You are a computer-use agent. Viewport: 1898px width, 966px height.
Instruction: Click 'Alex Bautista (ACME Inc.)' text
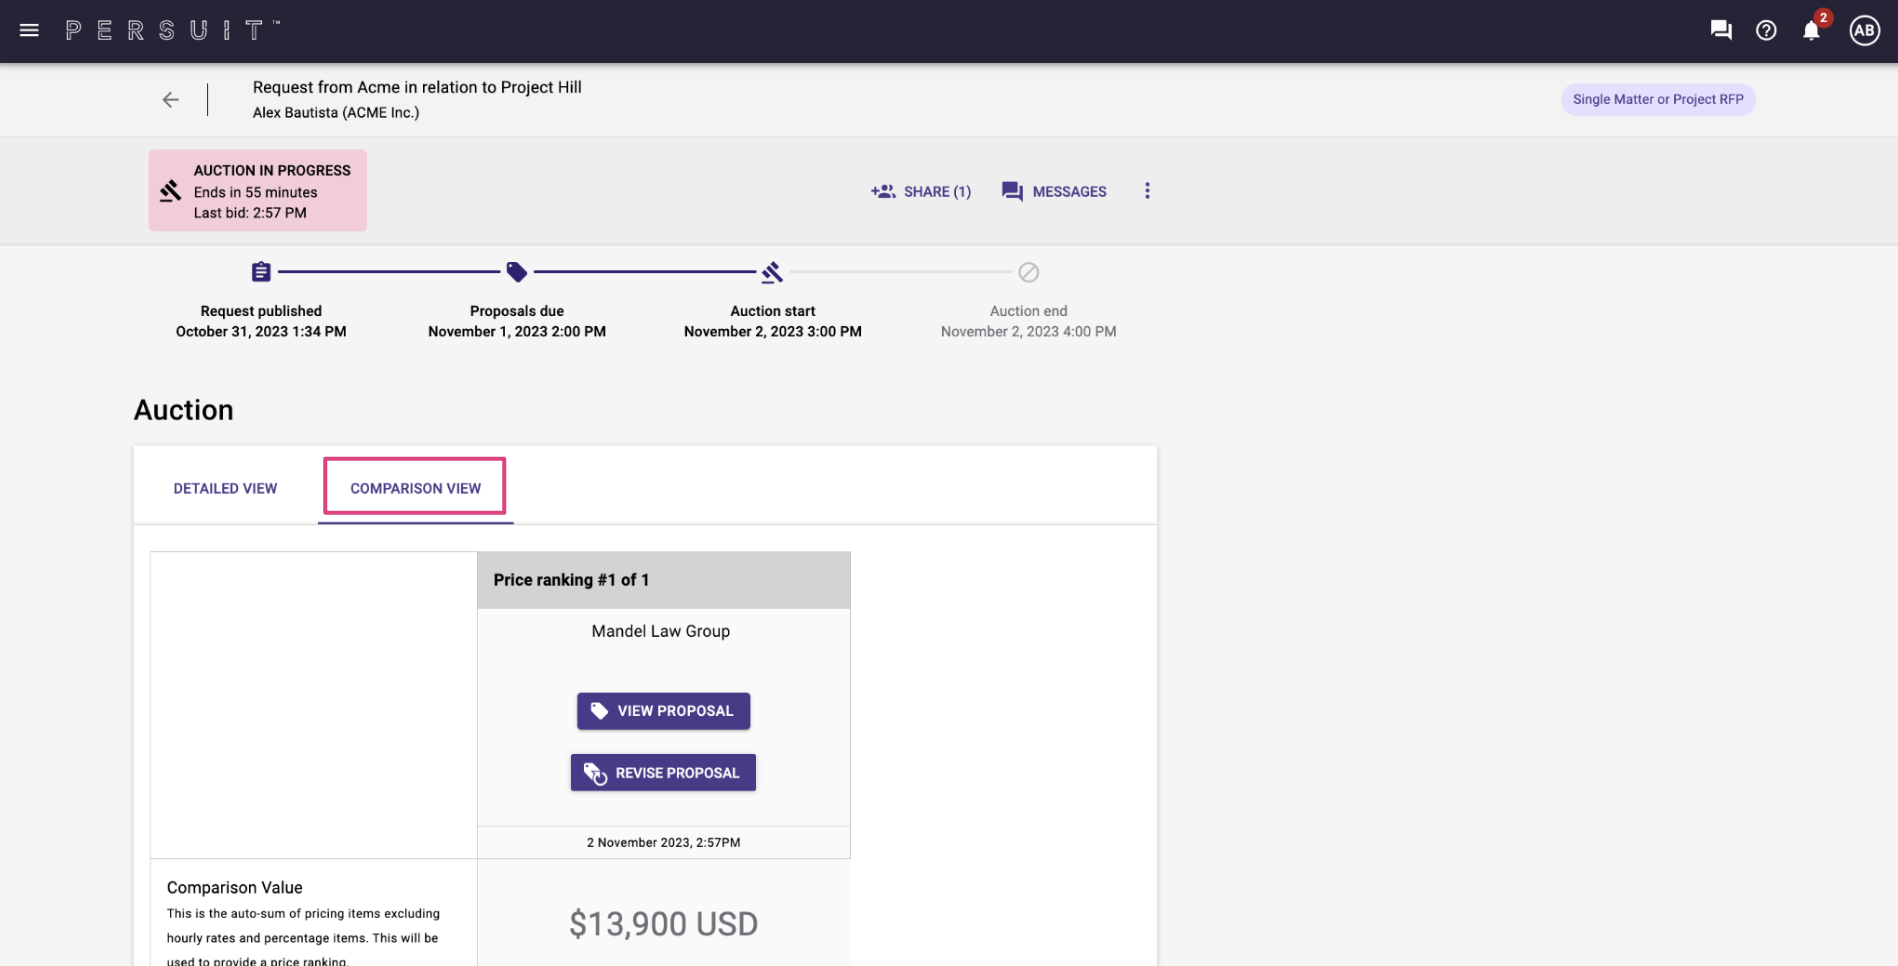coord(336,112)
